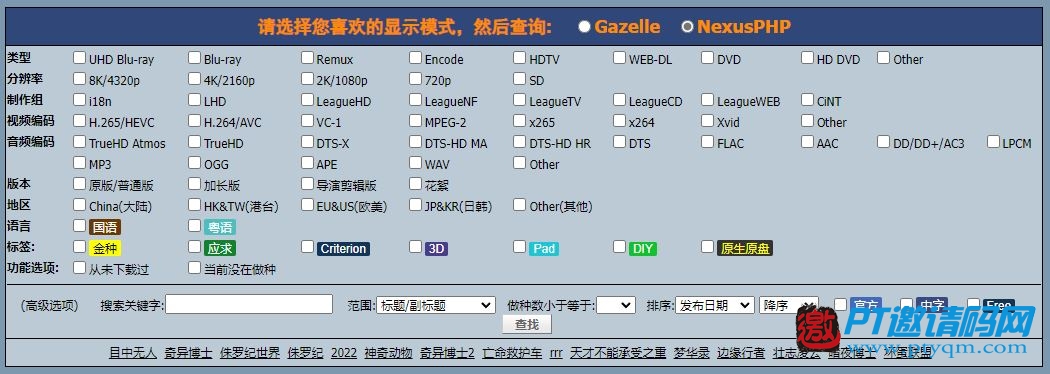
Task: Open the 亡命救护车 quick search link
Action: [x=512, y=353]
